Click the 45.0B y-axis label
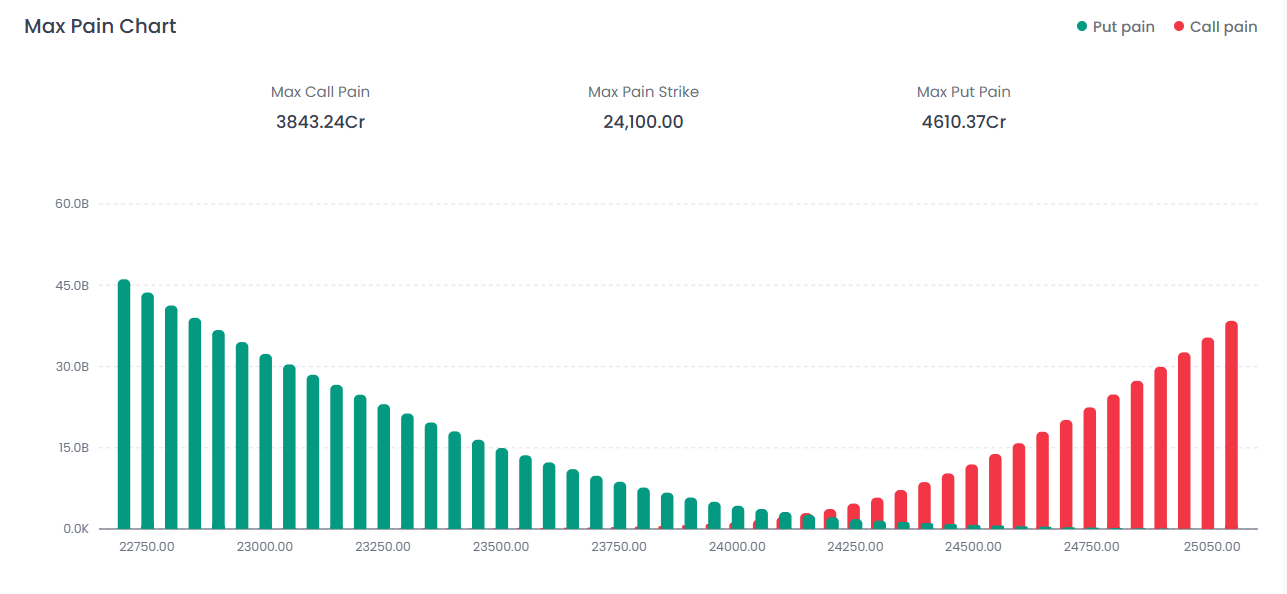Image resolution: width=1287 pixels, height=594 pixels. 72,286
